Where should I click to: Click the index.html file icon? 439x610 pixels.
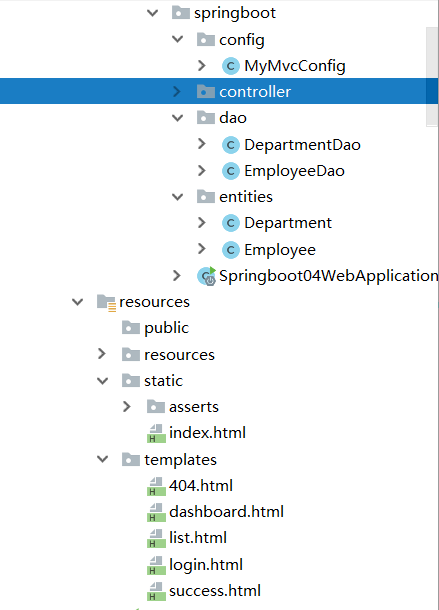click(156, 433)
